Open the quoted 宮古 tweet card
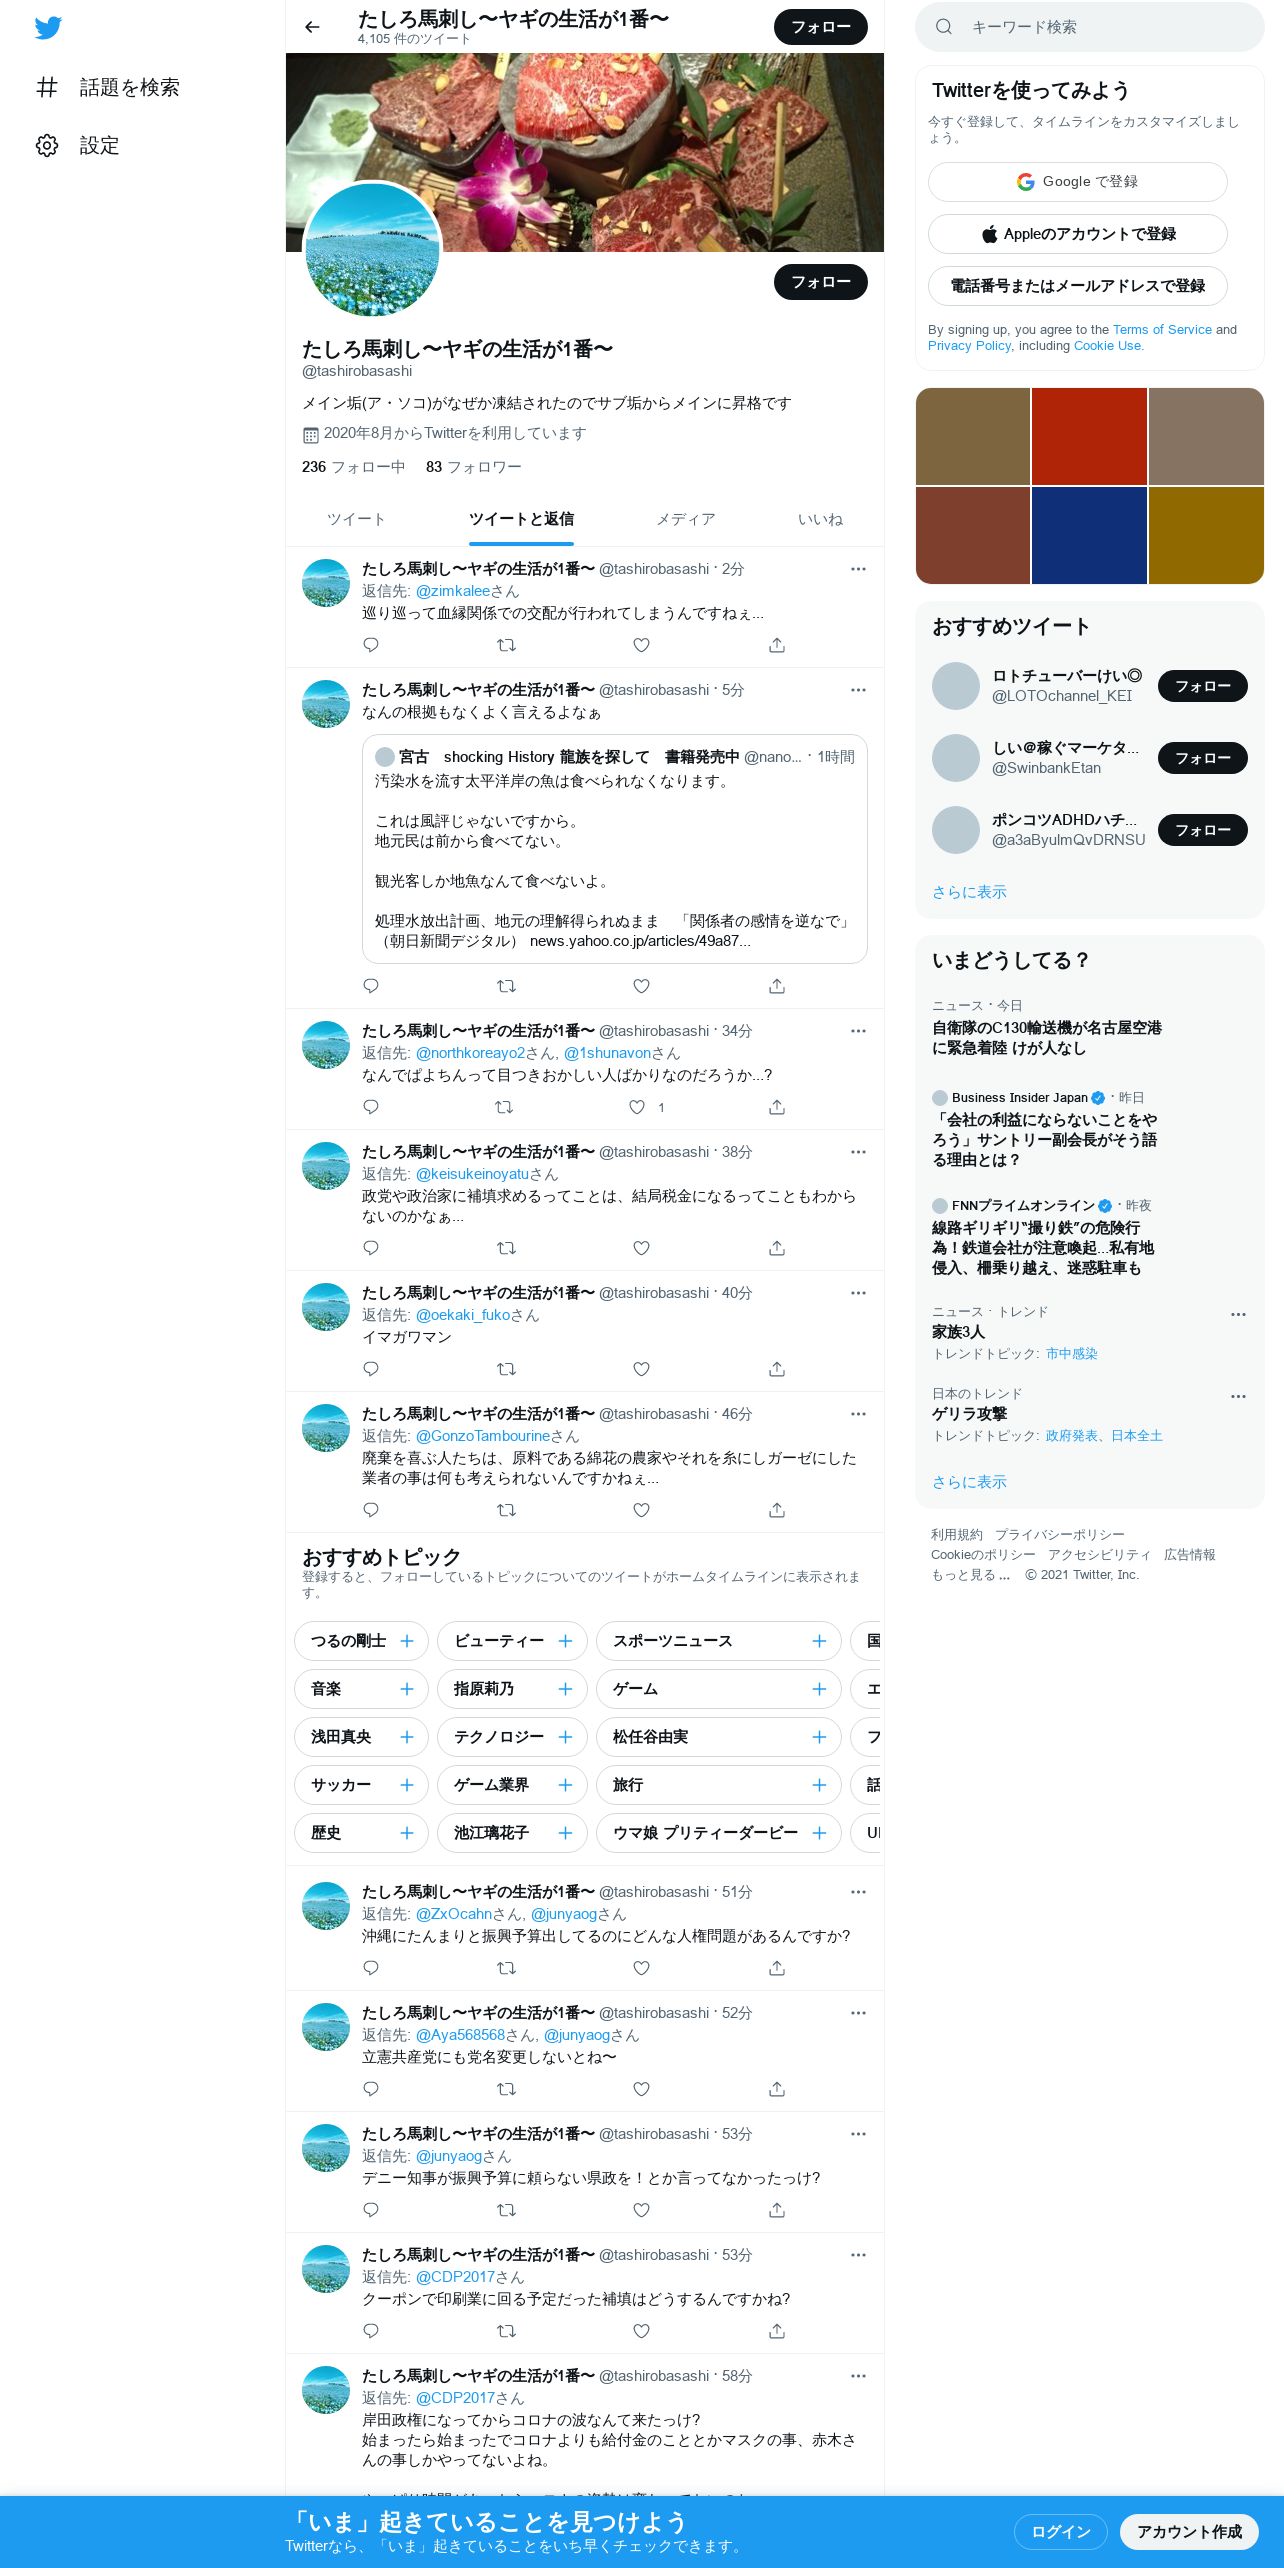The height and width of the screenshot is (2568, 1284). (614, 849)
